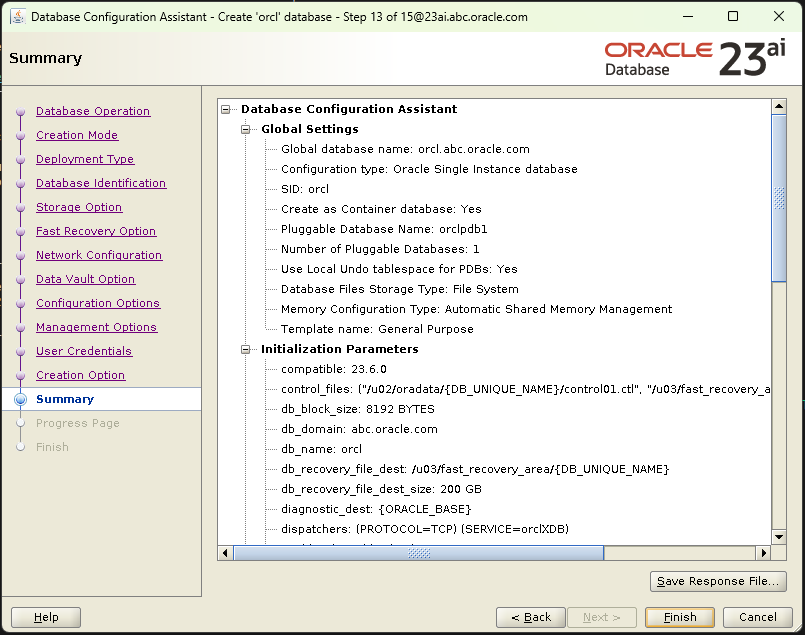
Task: Click the Save Response File button
Action: pos(718,581)
